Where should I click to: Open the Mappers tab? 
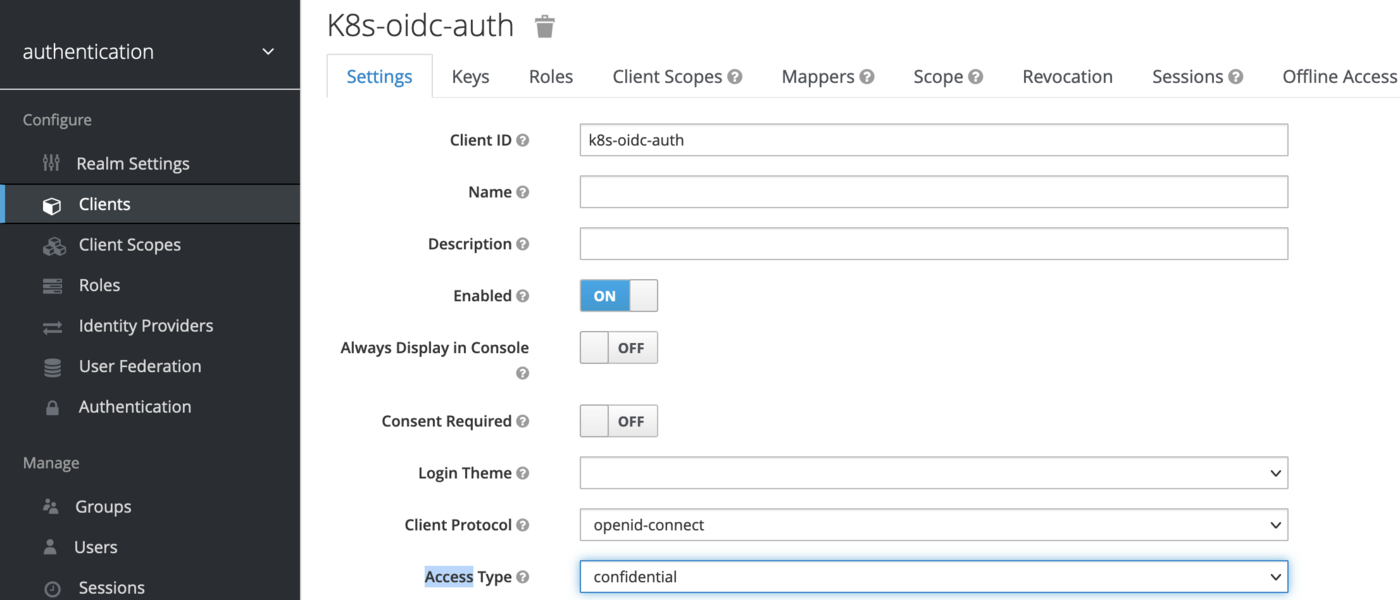818,76
